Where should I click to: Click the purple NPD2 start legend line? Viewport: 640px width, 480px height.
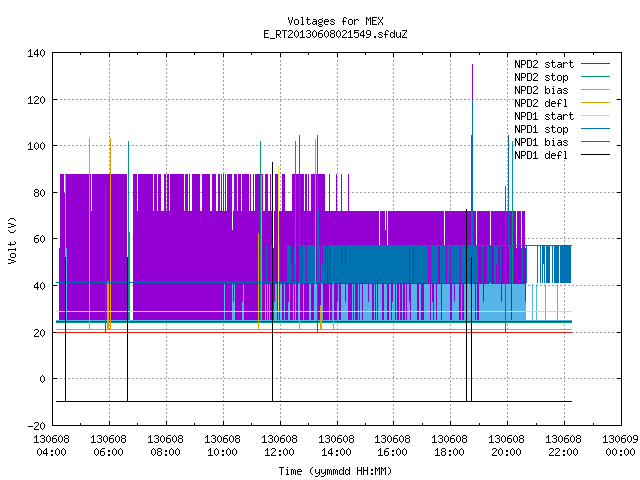point(595,64)
